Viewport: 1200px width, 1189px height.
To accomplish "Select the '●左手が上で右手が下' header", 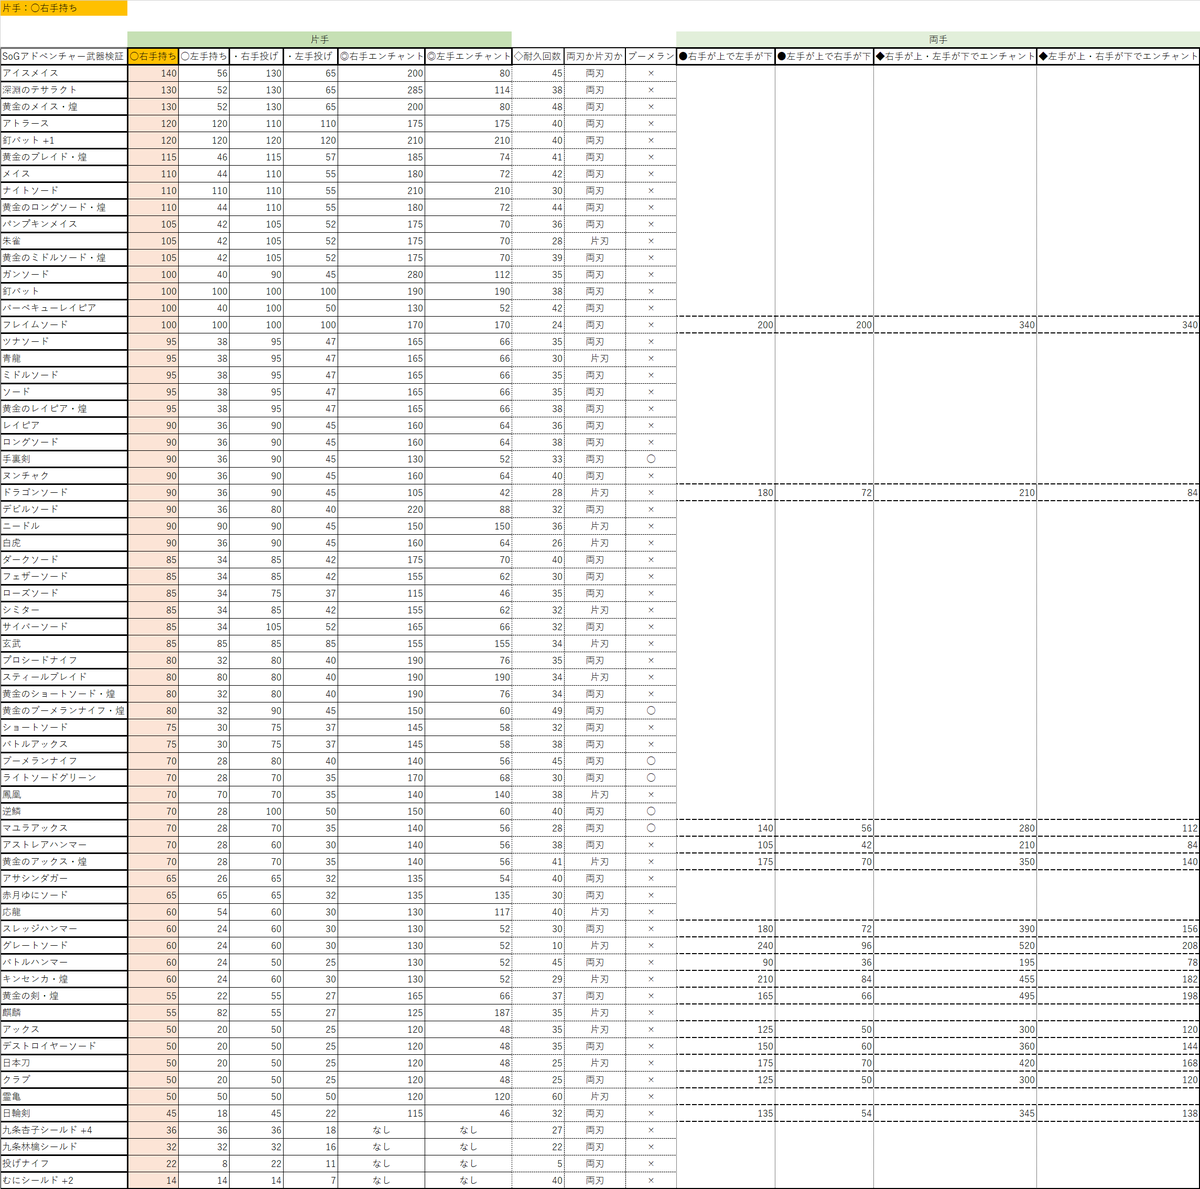I will [824, 56].
